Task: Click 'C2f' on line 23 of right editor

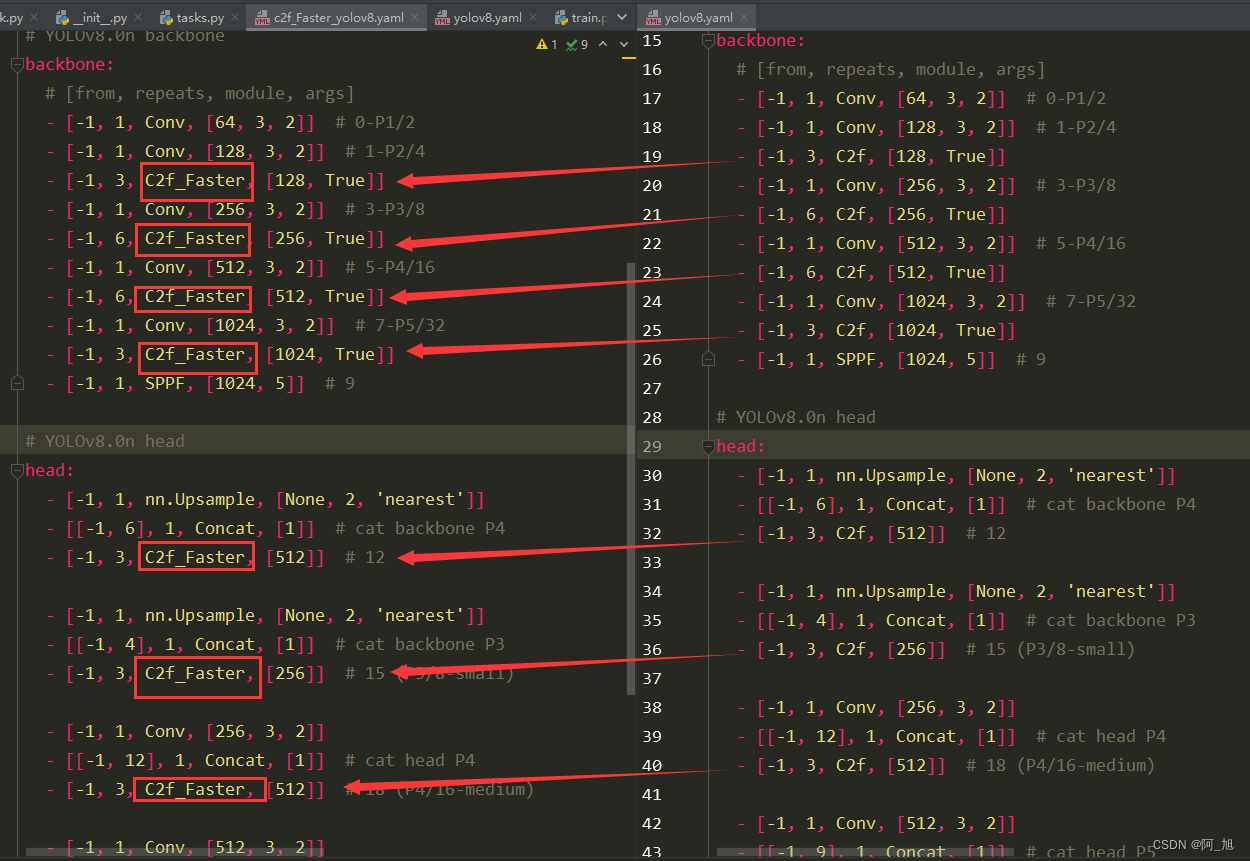Action: 851,272
